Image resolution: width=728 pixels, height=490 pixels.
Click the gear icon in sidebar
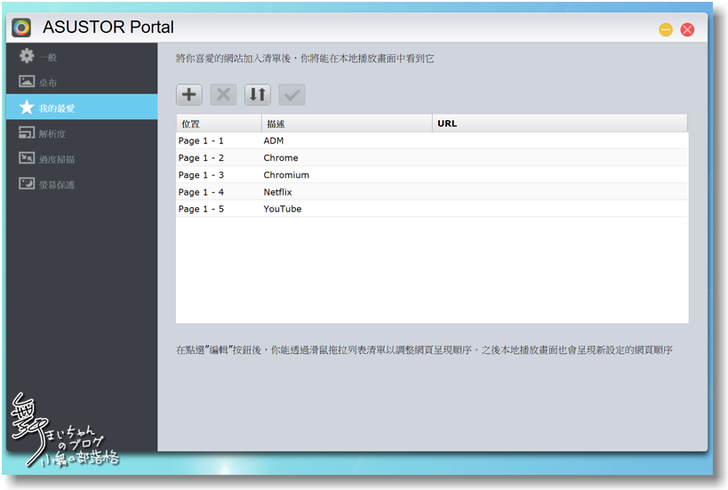26,56
